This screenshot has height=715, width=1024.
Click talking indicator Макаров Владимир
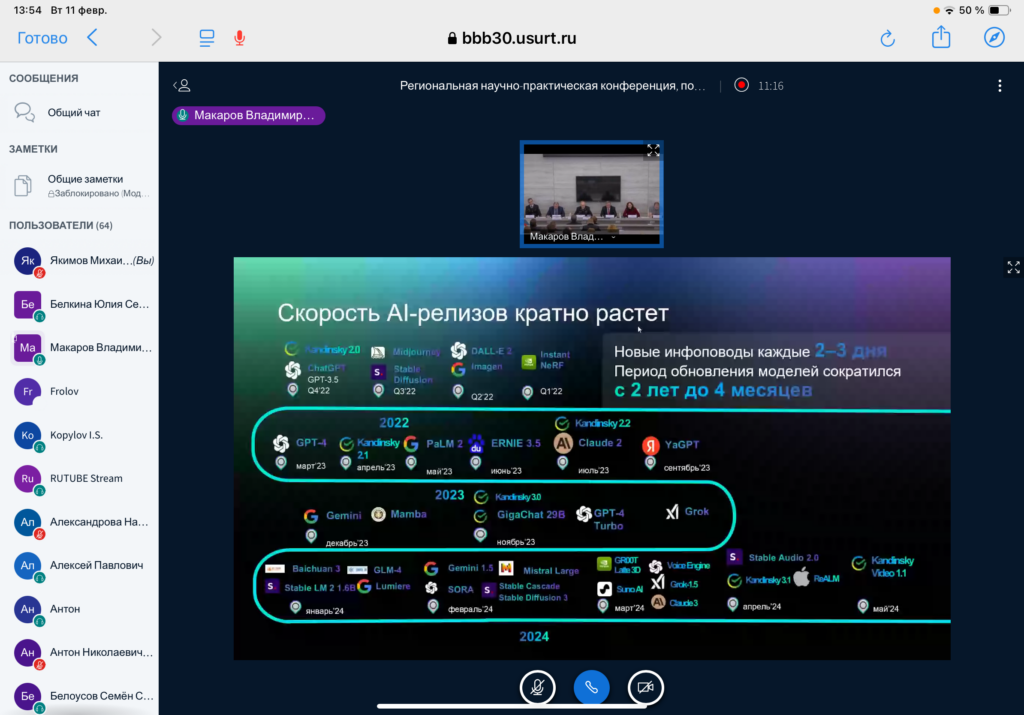[248, 115]
